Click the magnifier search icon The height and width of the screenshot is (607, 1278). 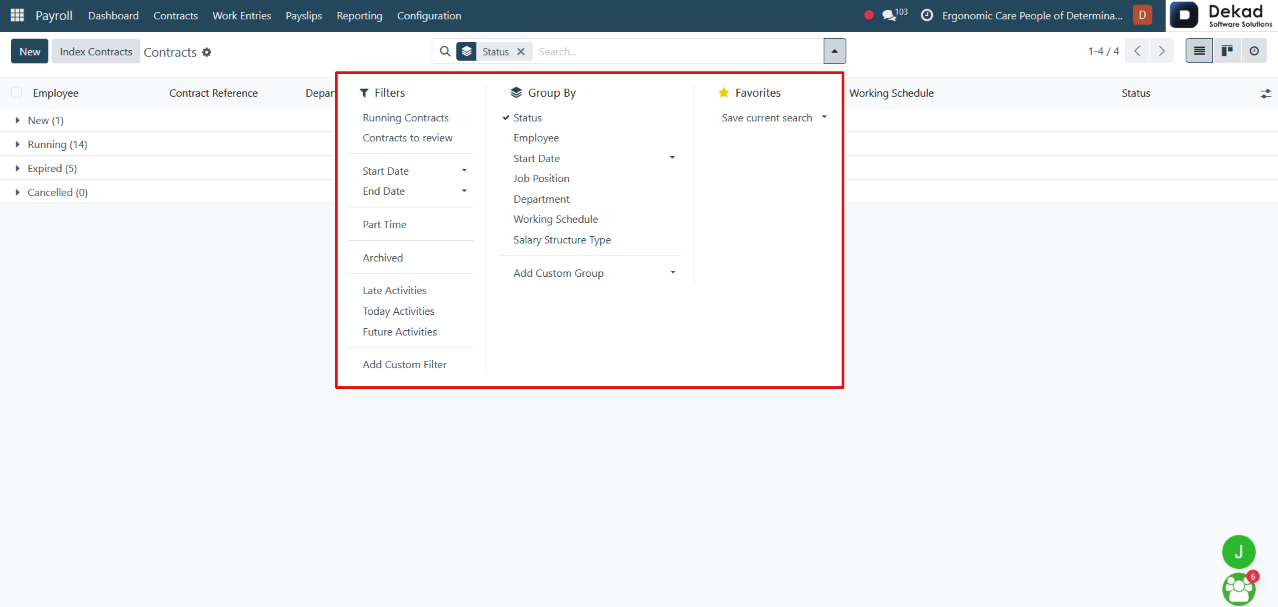tap(445, 51)
